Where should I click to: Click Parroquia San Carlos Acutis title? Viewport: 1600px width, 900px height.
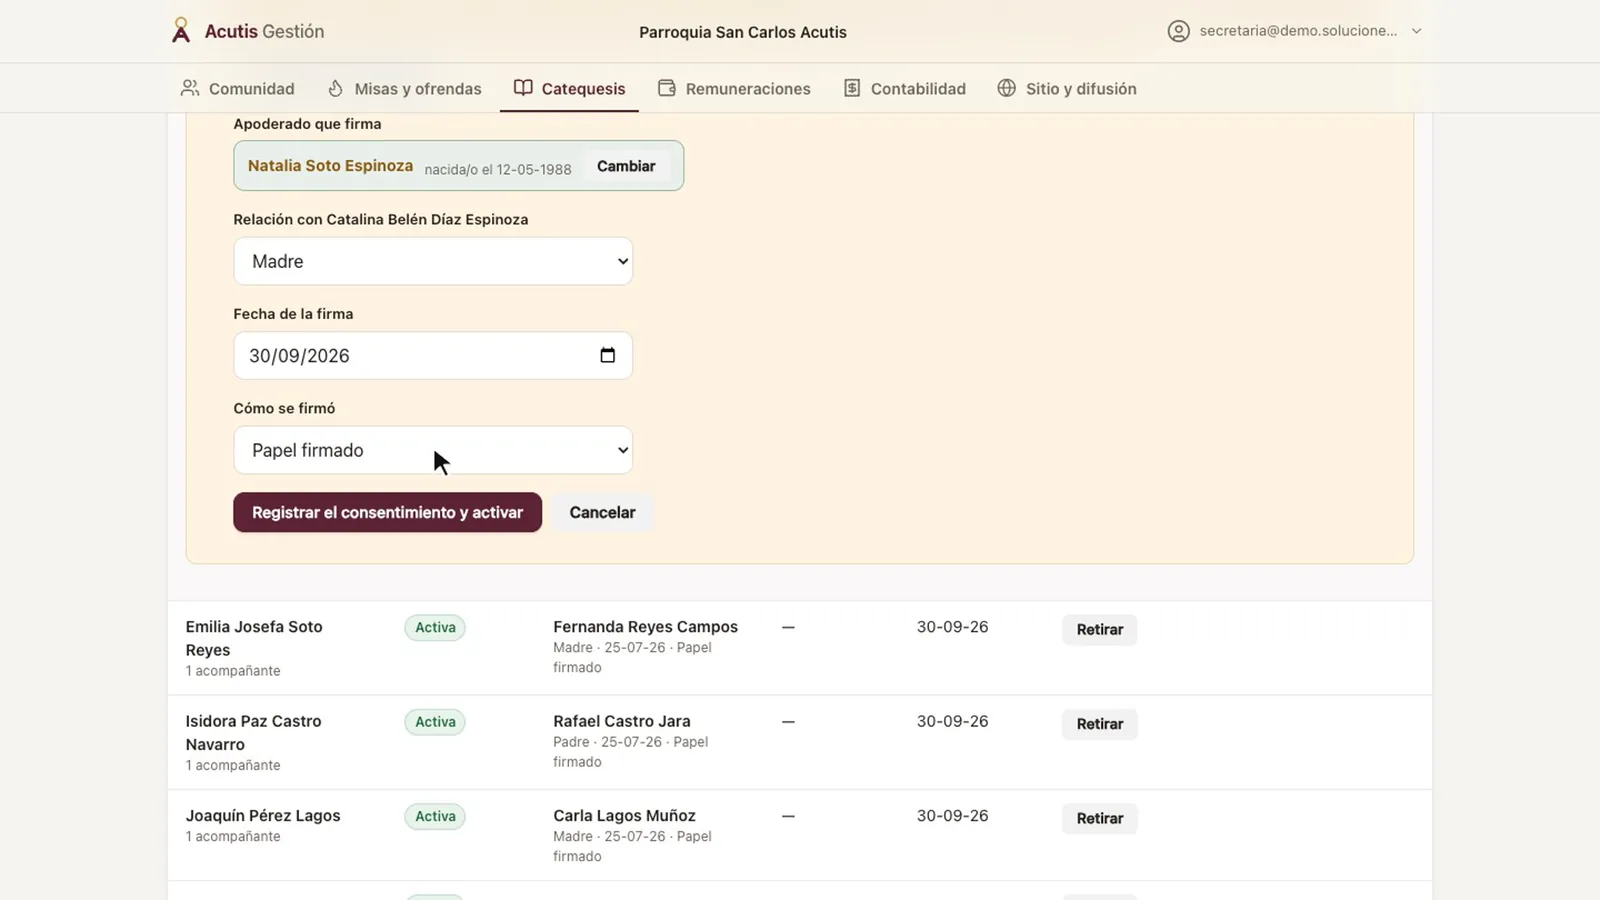pyautogui.click(x=742, y=32)
